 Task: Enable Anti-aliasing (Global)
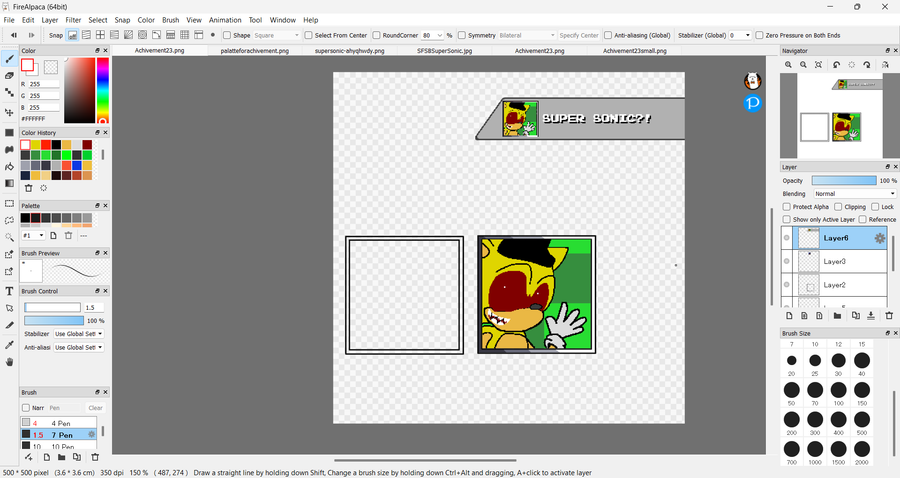608,35
